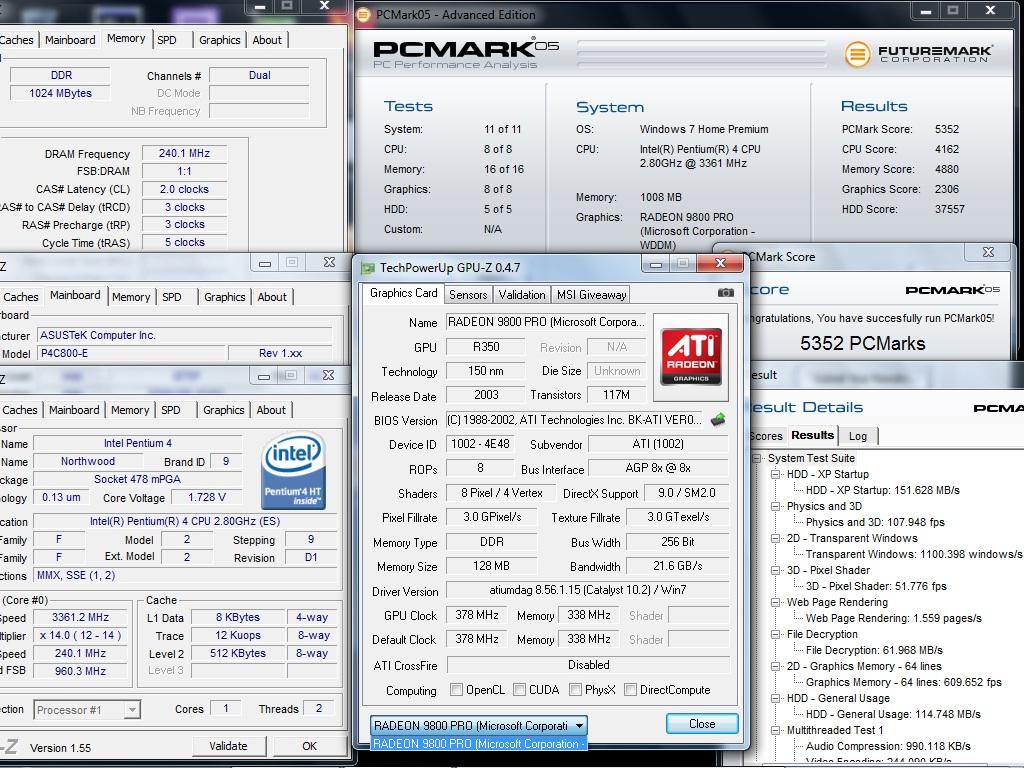Enable the OpenCL checkbox
Viewport: 1024px width, 768px height.
tap(456, 690)
